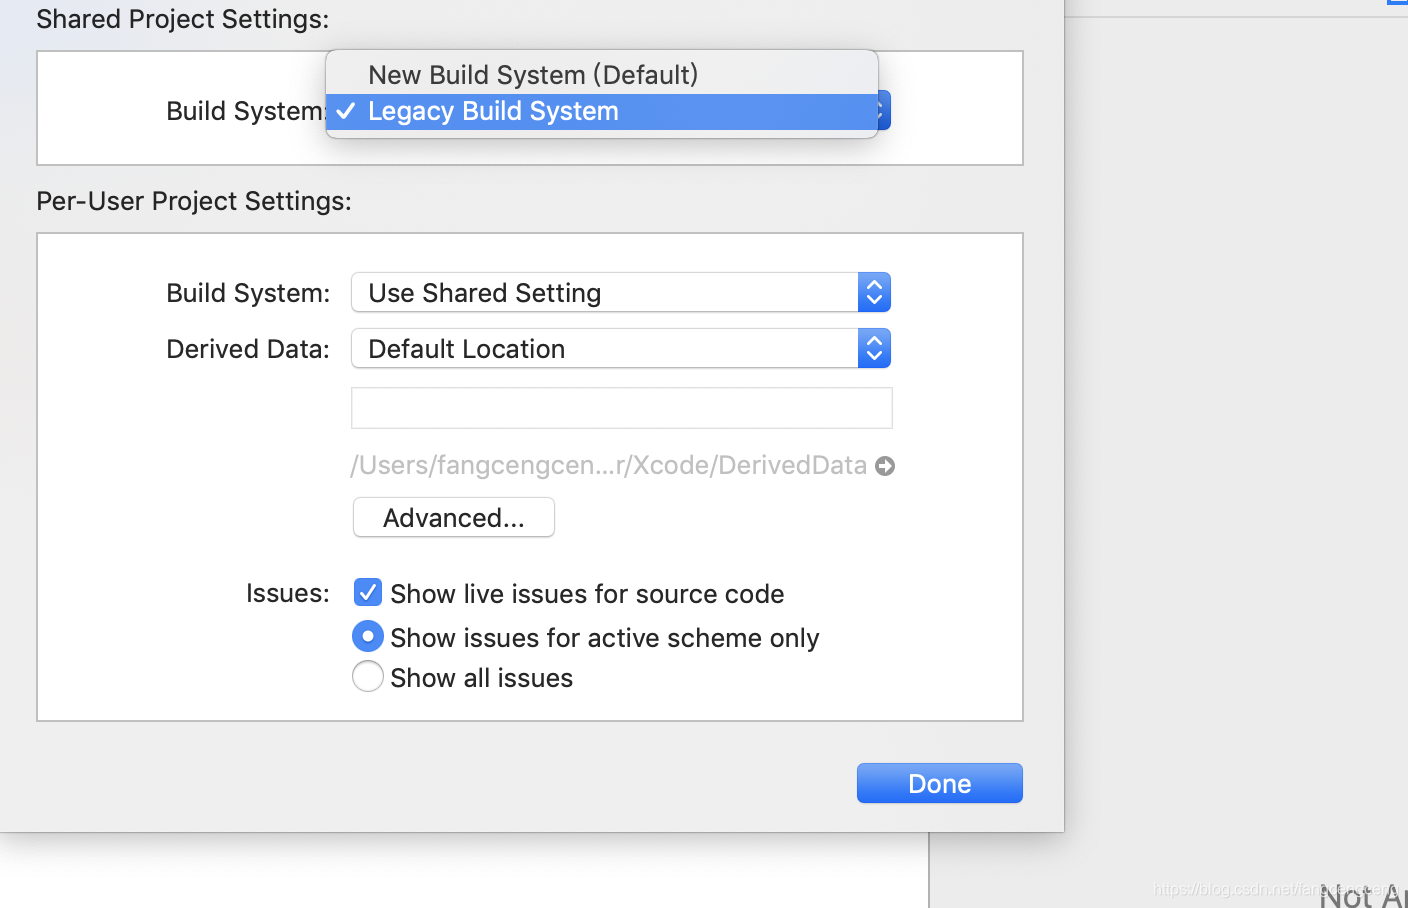Click the arrow icon to reveal DerivedData in Finder
Viewport: 1408px width, 908px height.
(x=884, y=465)
